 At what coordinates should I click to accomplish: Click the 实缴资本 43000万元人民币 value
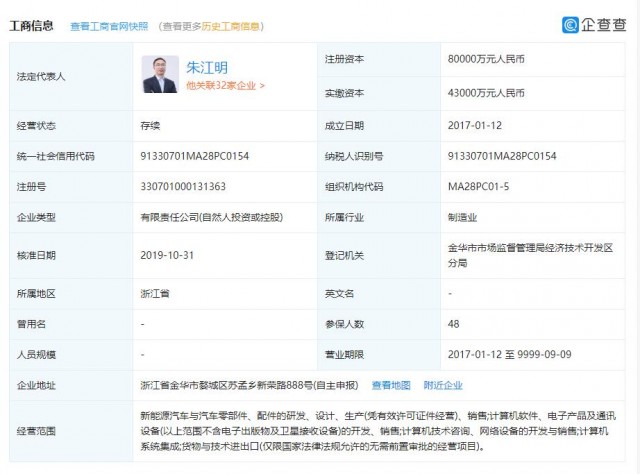click(486, 93)
